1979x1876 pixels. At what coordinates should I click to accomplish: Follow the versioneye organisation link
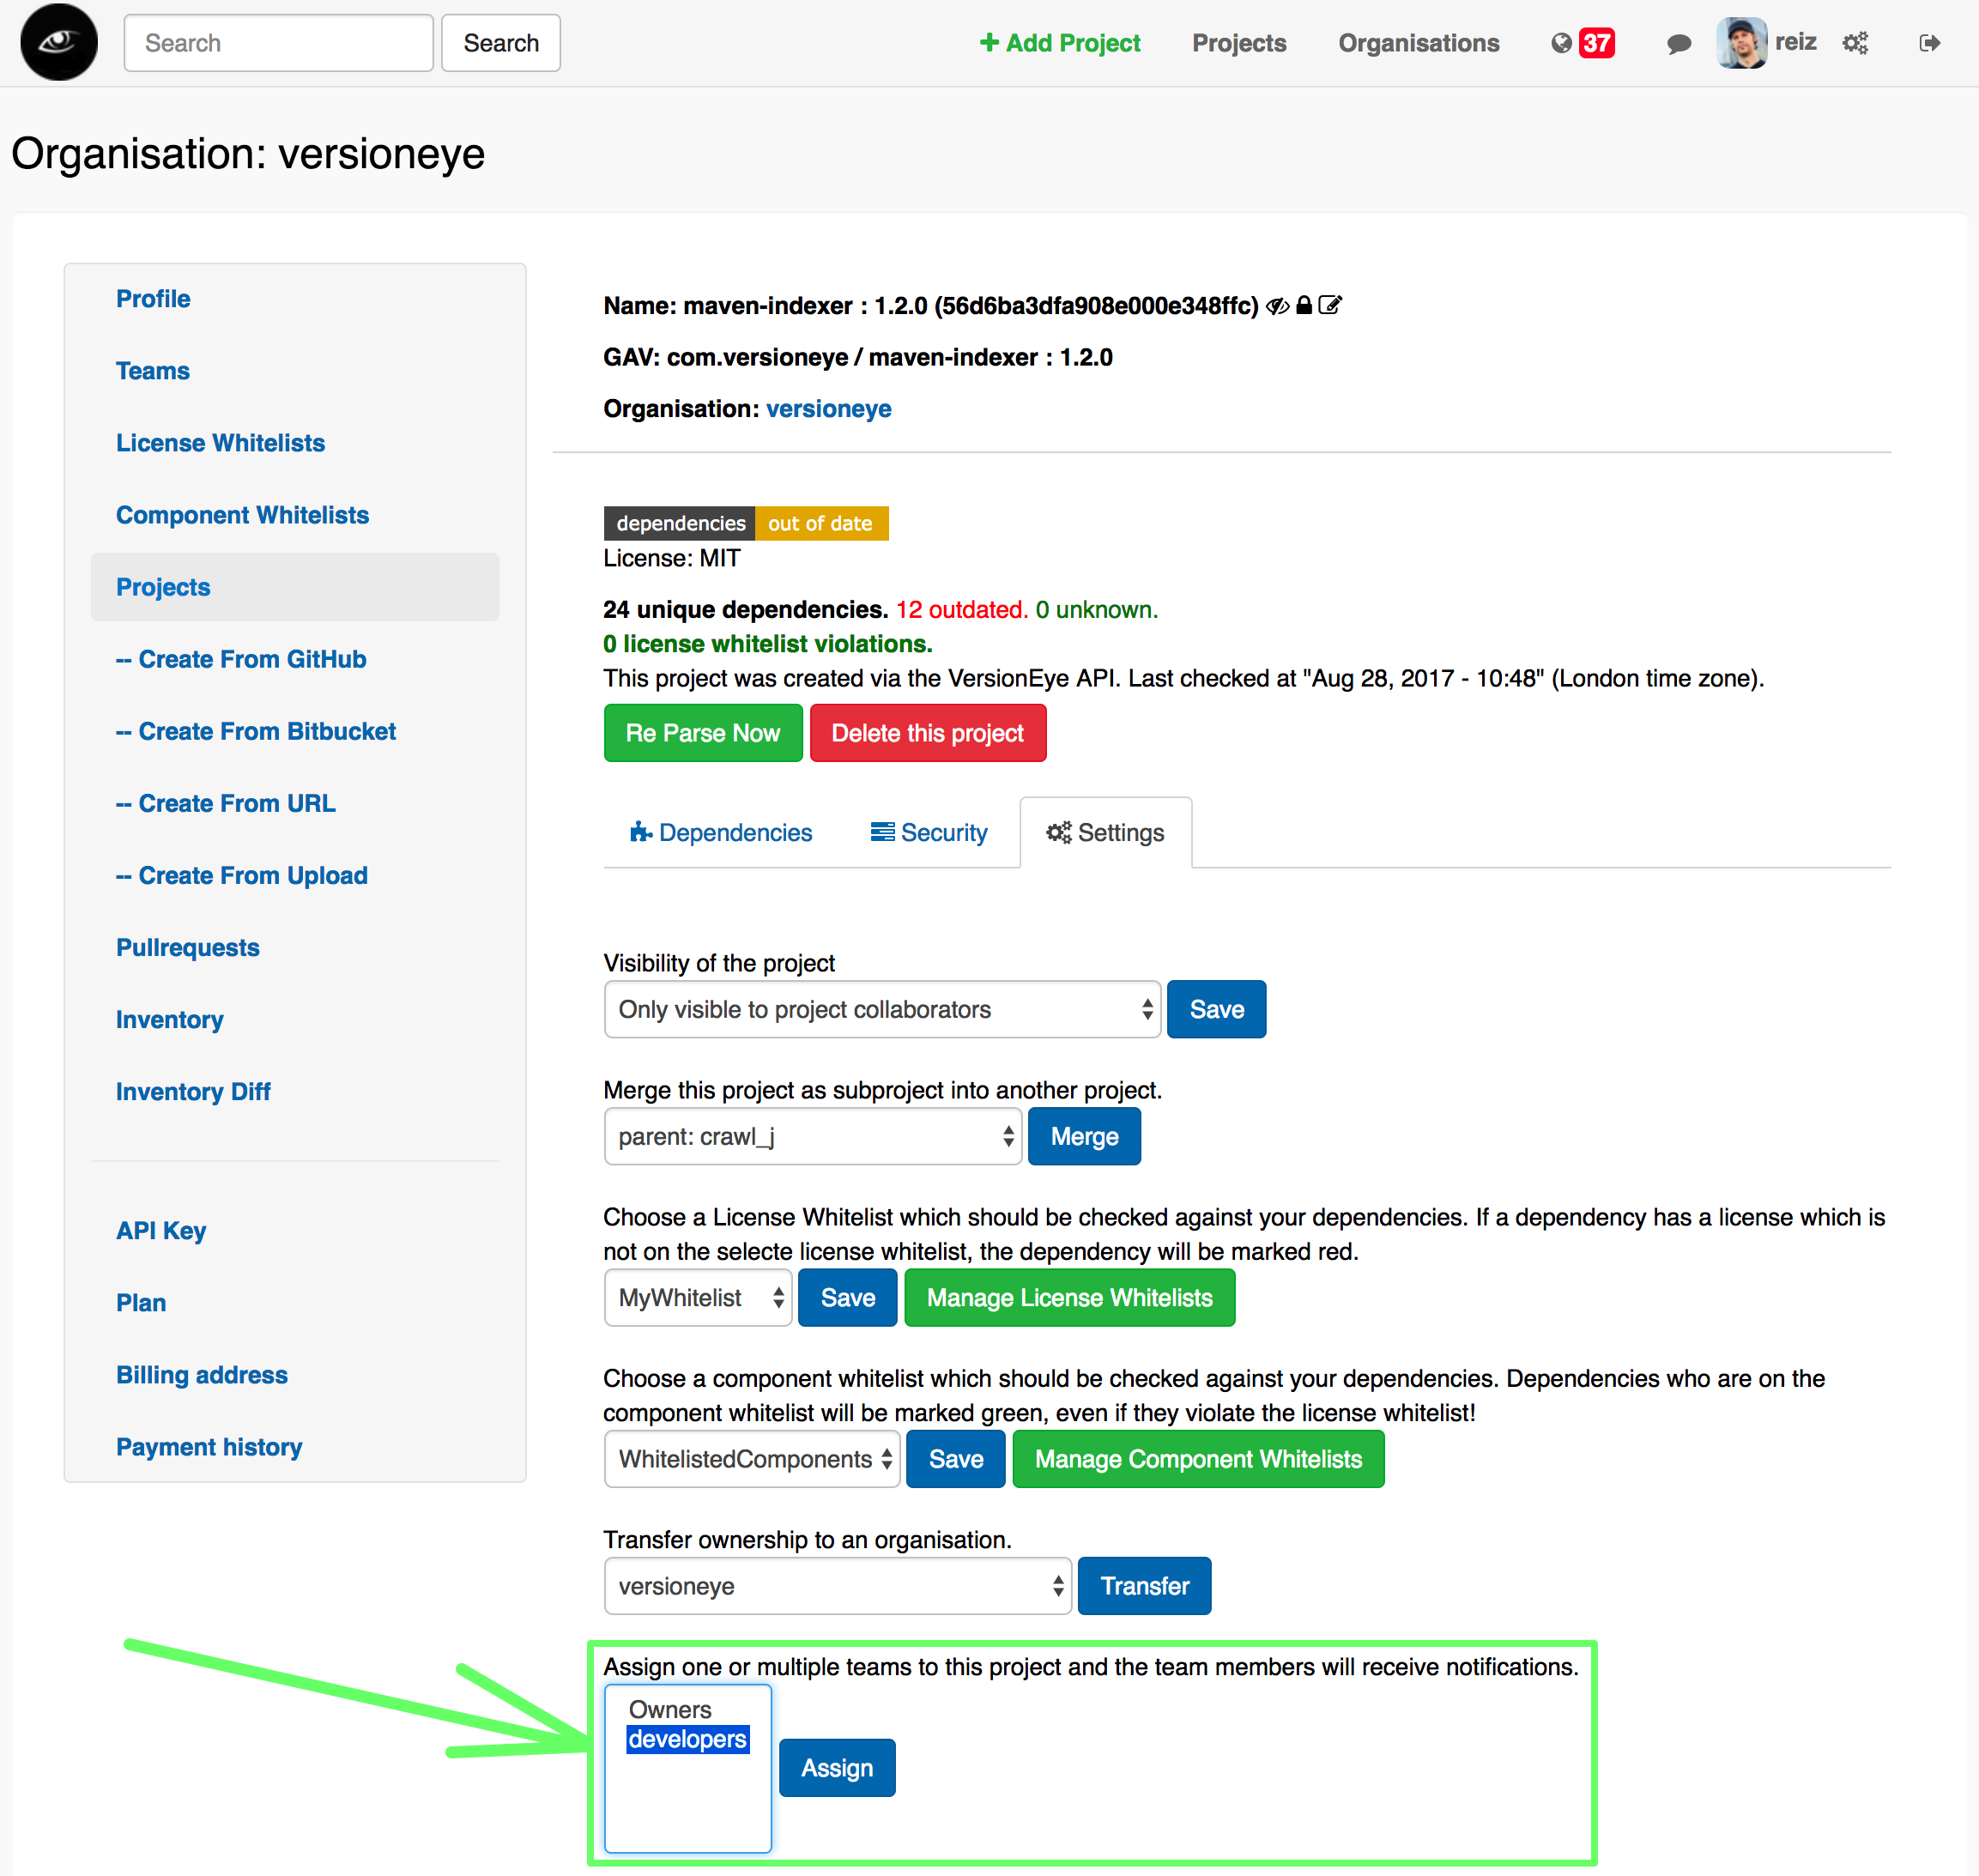click(829, 409)
